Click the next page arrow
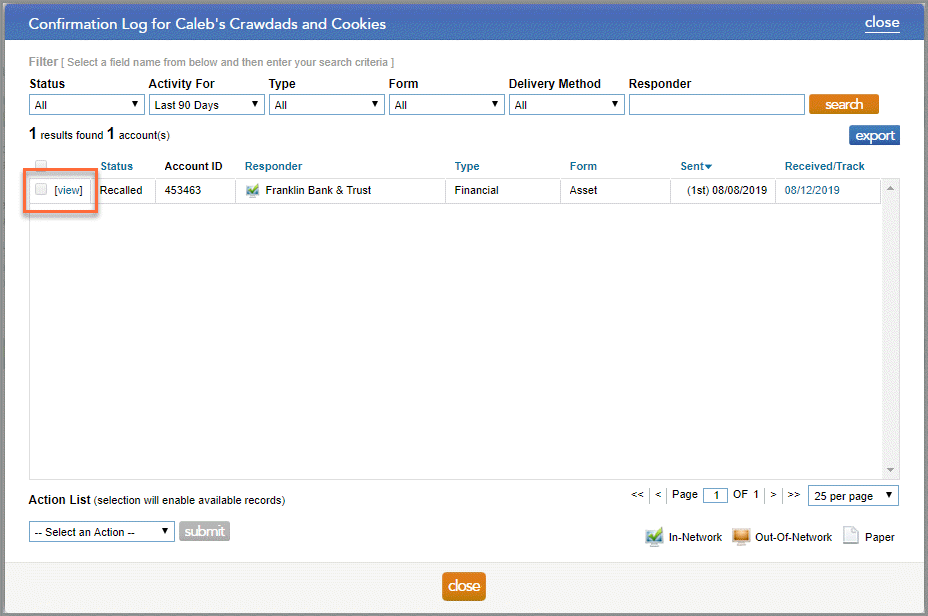The image size is (928, 616). click(x=773, y=495)
